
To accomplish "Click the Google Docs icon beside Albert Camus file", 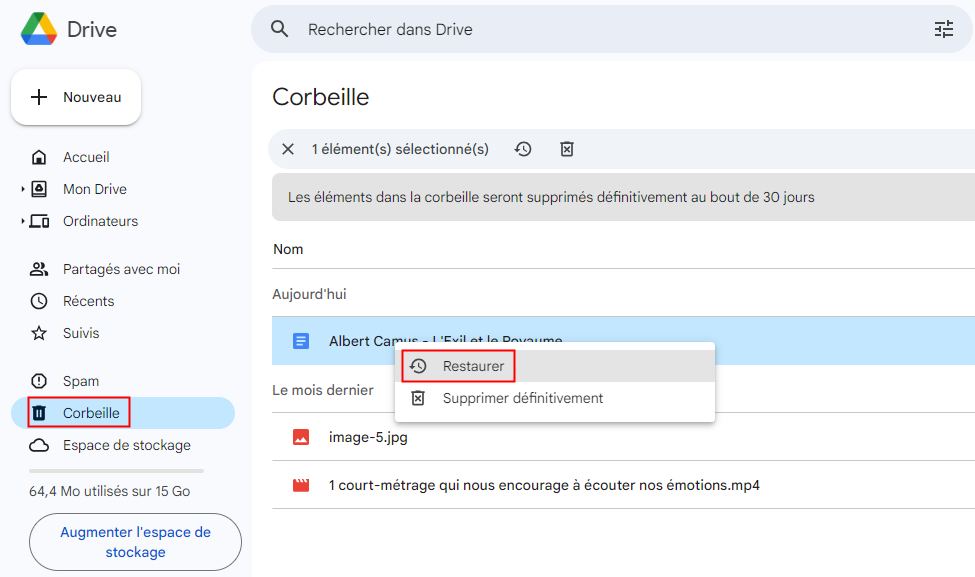I will coord(299,340).
